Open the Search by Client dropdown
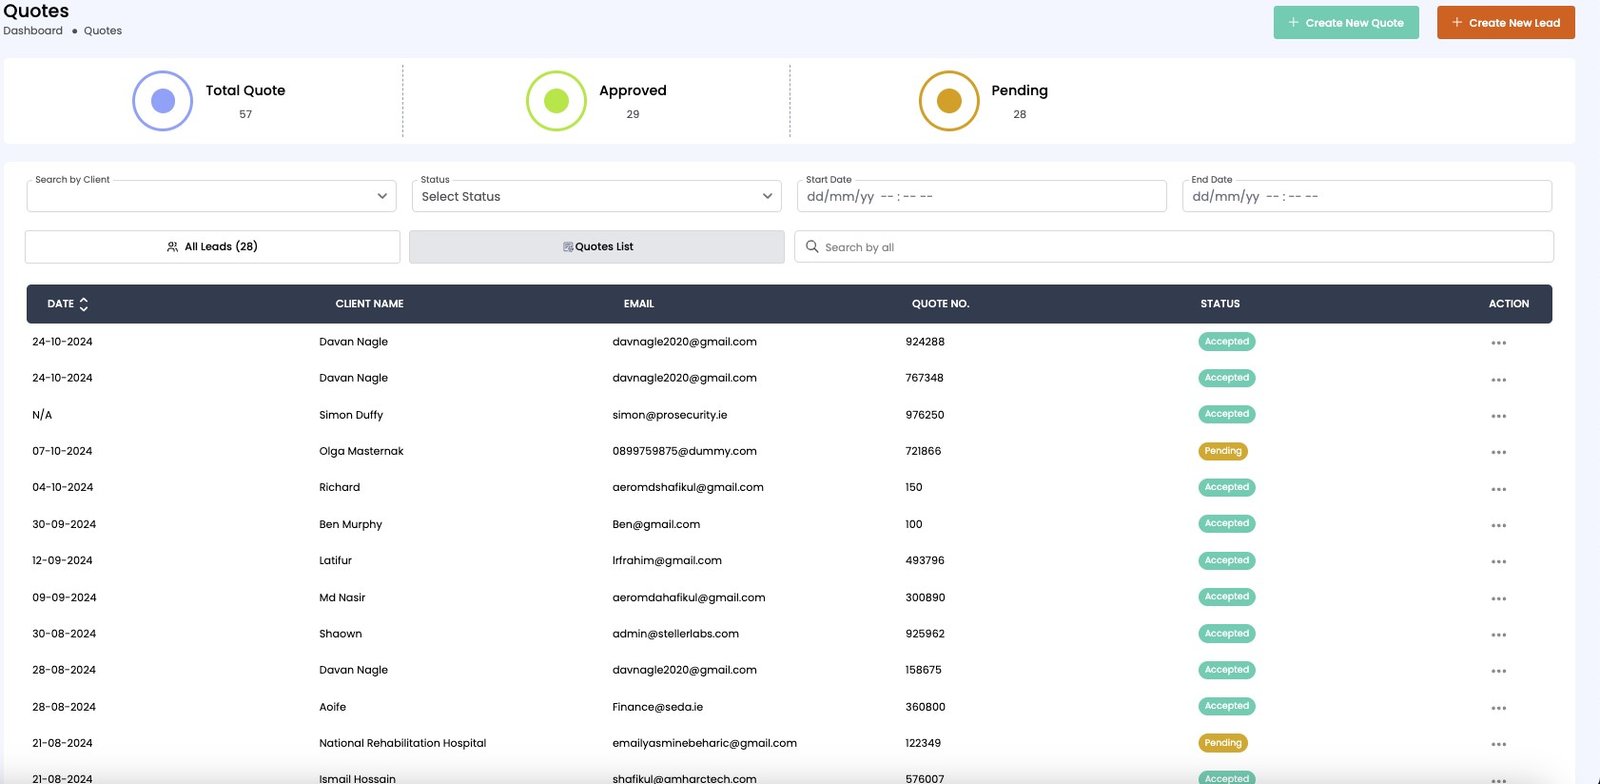Viewport: 1600px width, 784px height. tap(211, 196)
